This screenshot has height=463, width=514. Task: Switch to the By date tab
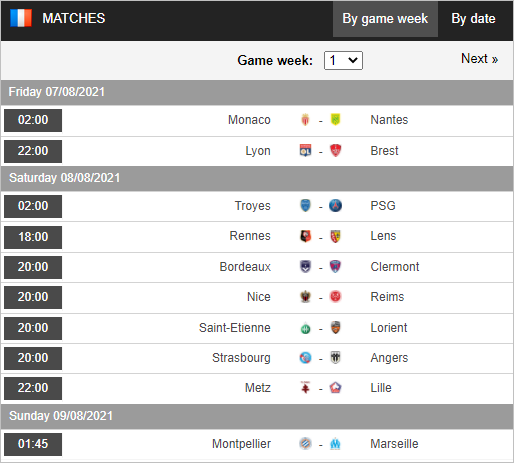pos(473,19)
